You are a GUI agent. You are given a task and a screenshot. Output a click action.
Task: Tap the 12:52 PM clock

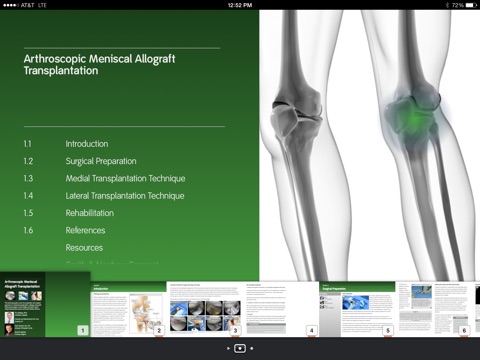tap(240, 5)
